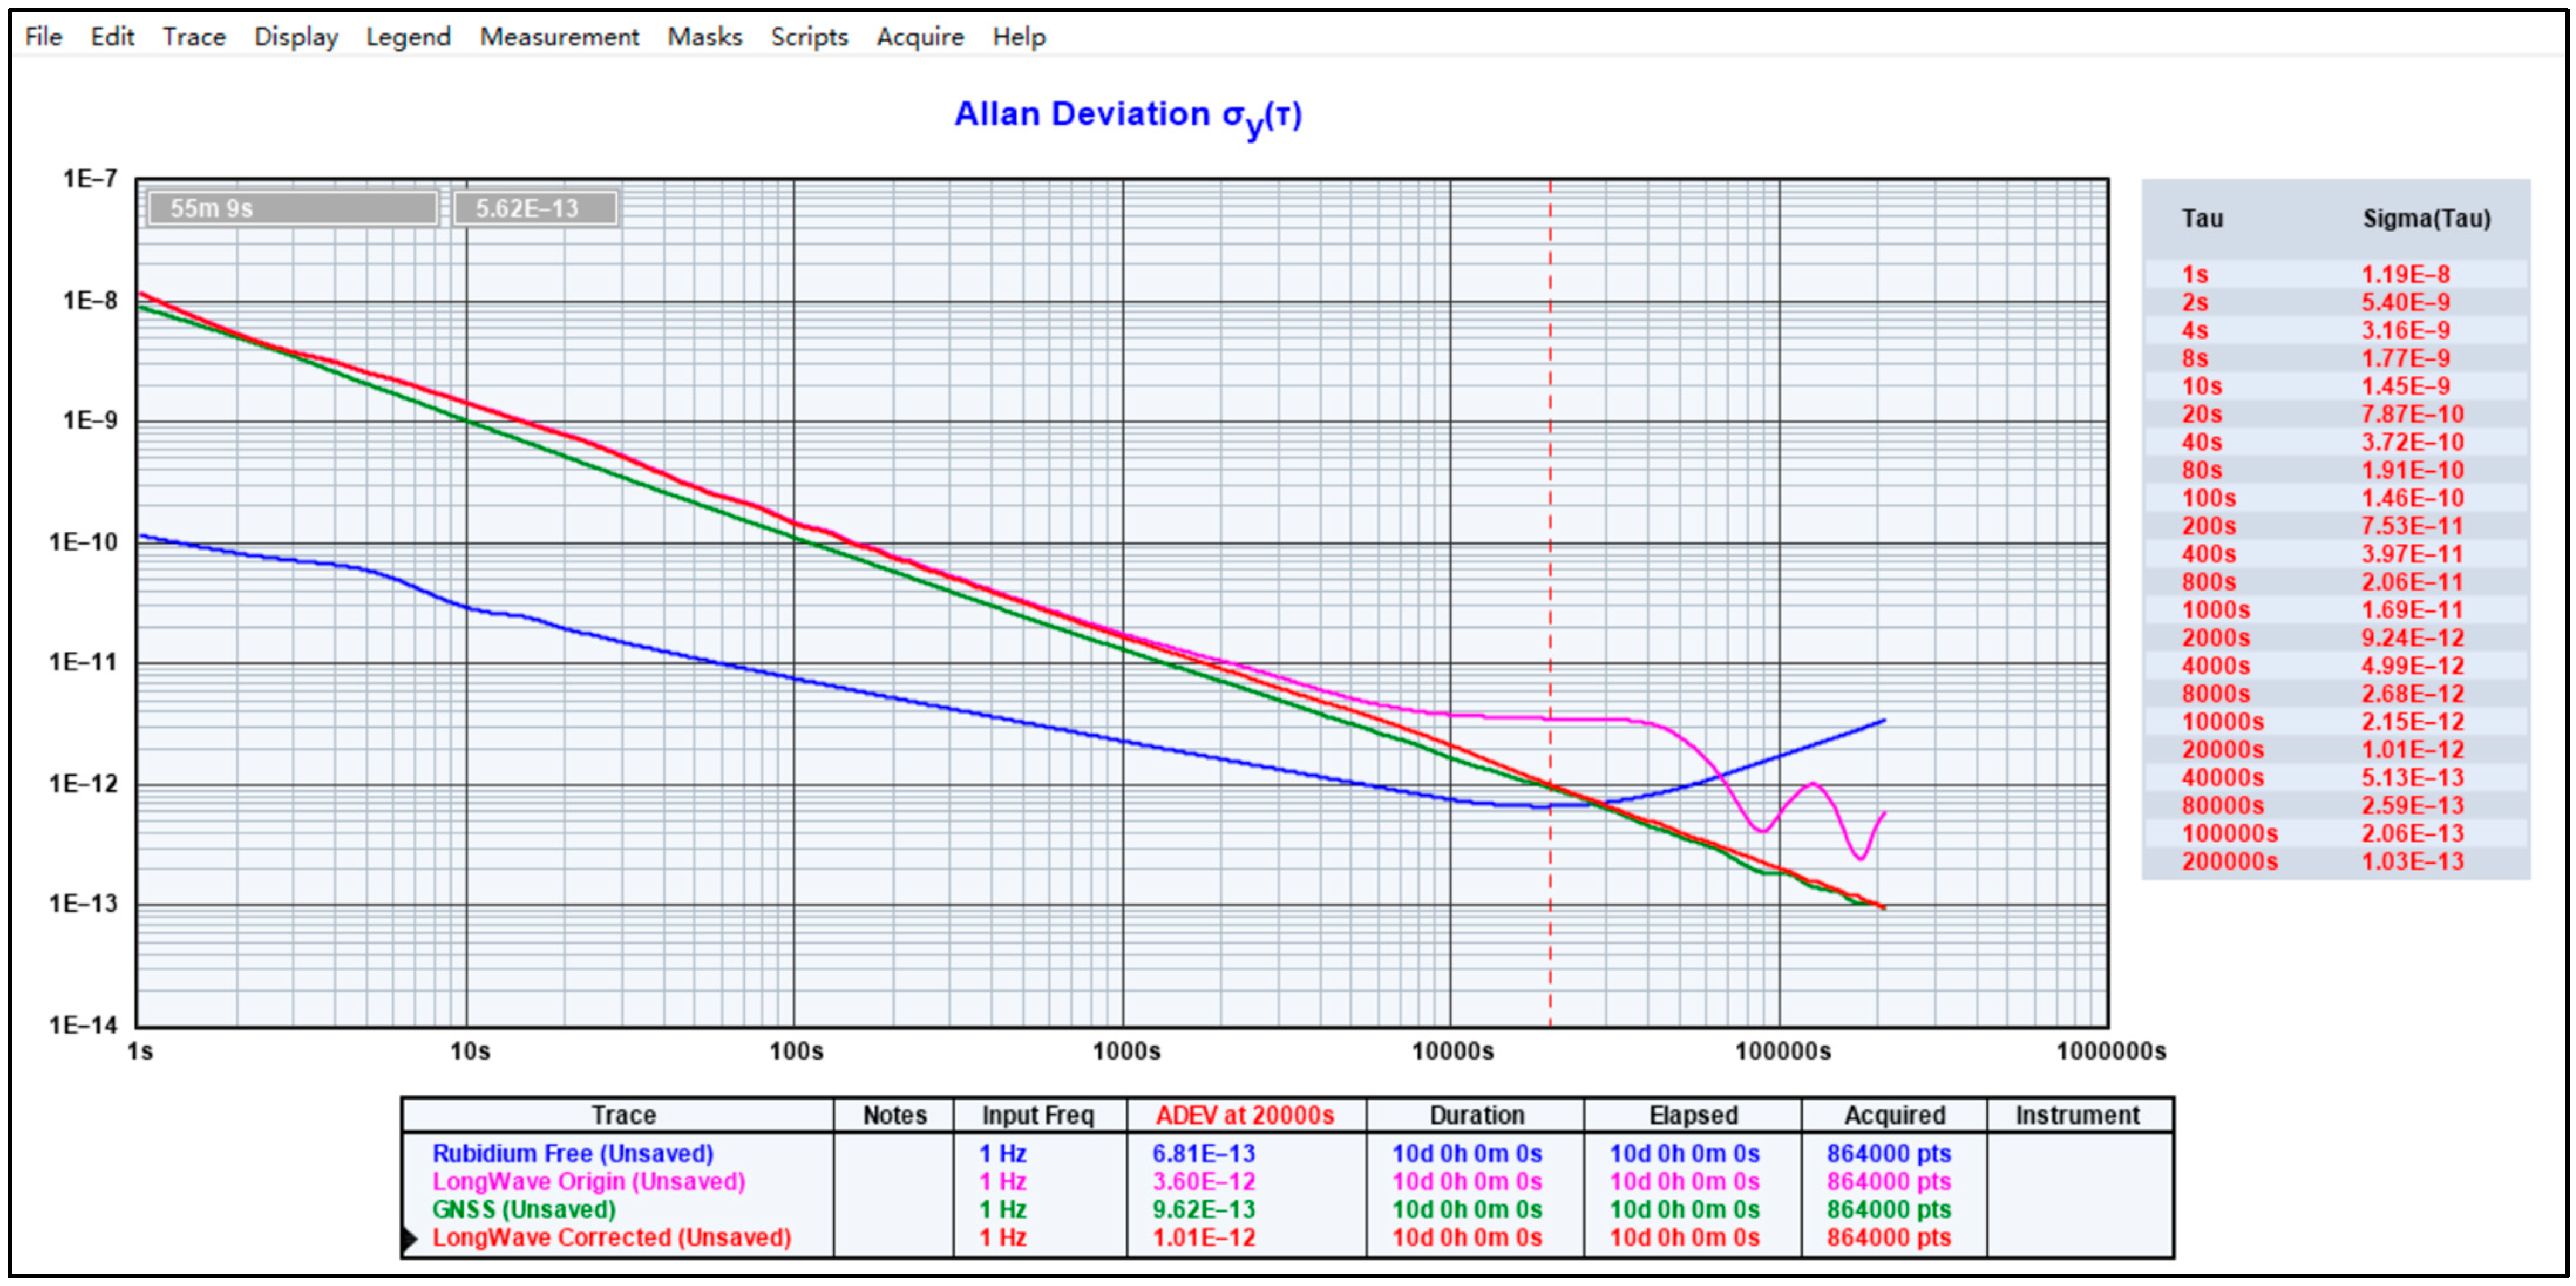2576x1286 pixels.
Task: Open the Edit menu
Action: [x=112, y=37]
